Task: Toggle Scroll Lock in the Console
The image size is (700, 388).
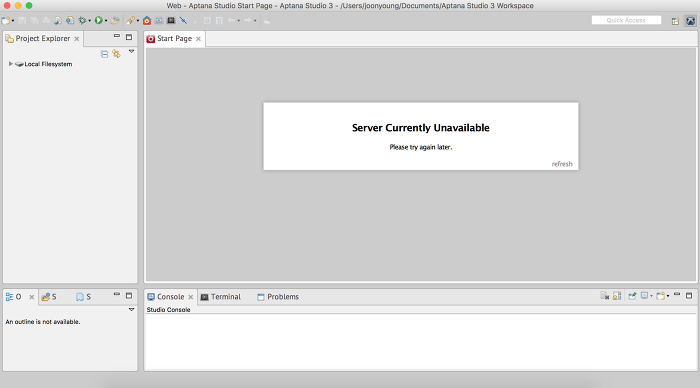Action: click(617, 296)
